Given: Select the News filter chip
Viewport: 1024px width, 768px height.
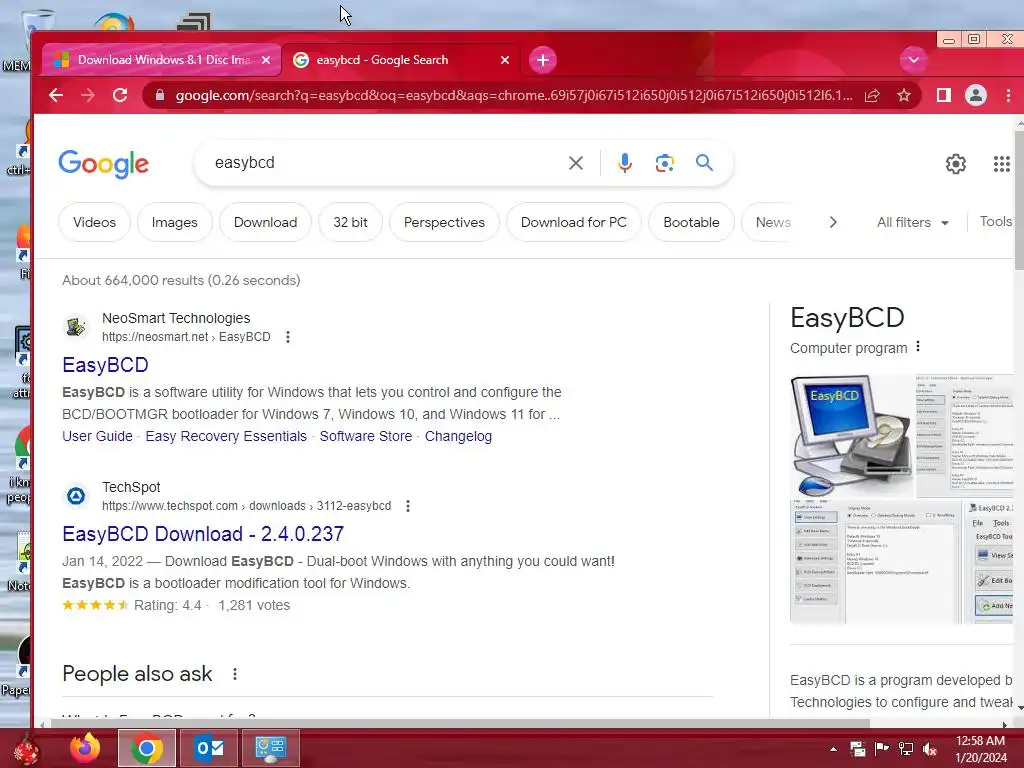Looking at the screenshot, I should point(773,223).
